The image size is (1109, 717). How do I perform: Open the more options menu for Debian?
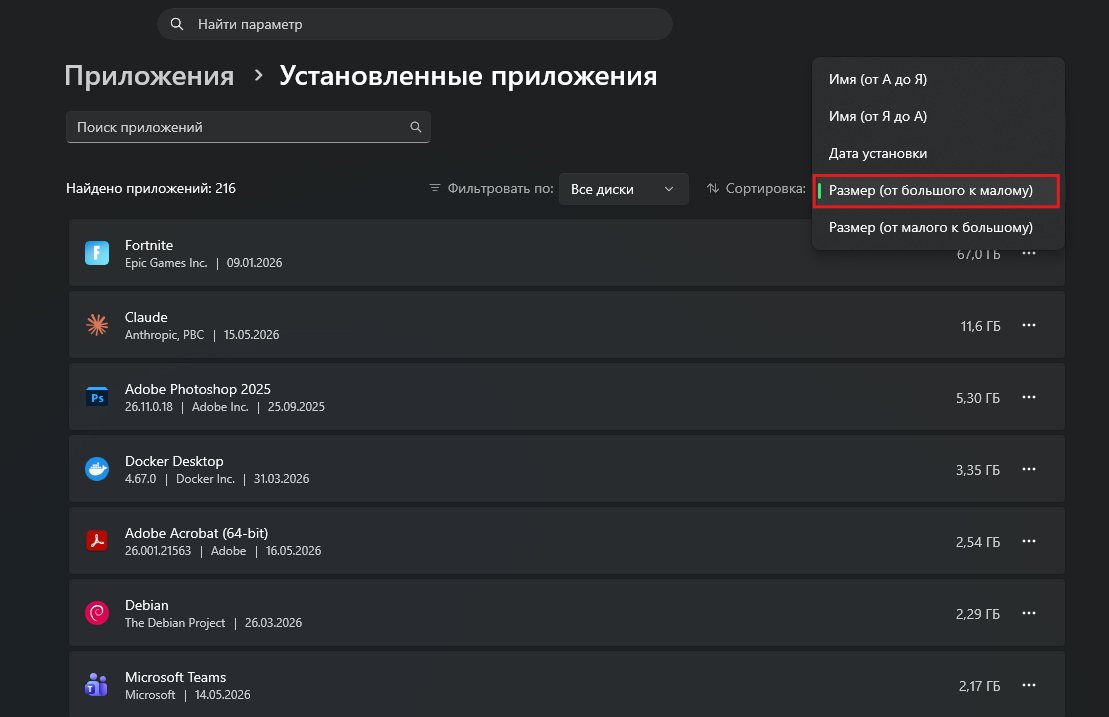coord(1028,613)
